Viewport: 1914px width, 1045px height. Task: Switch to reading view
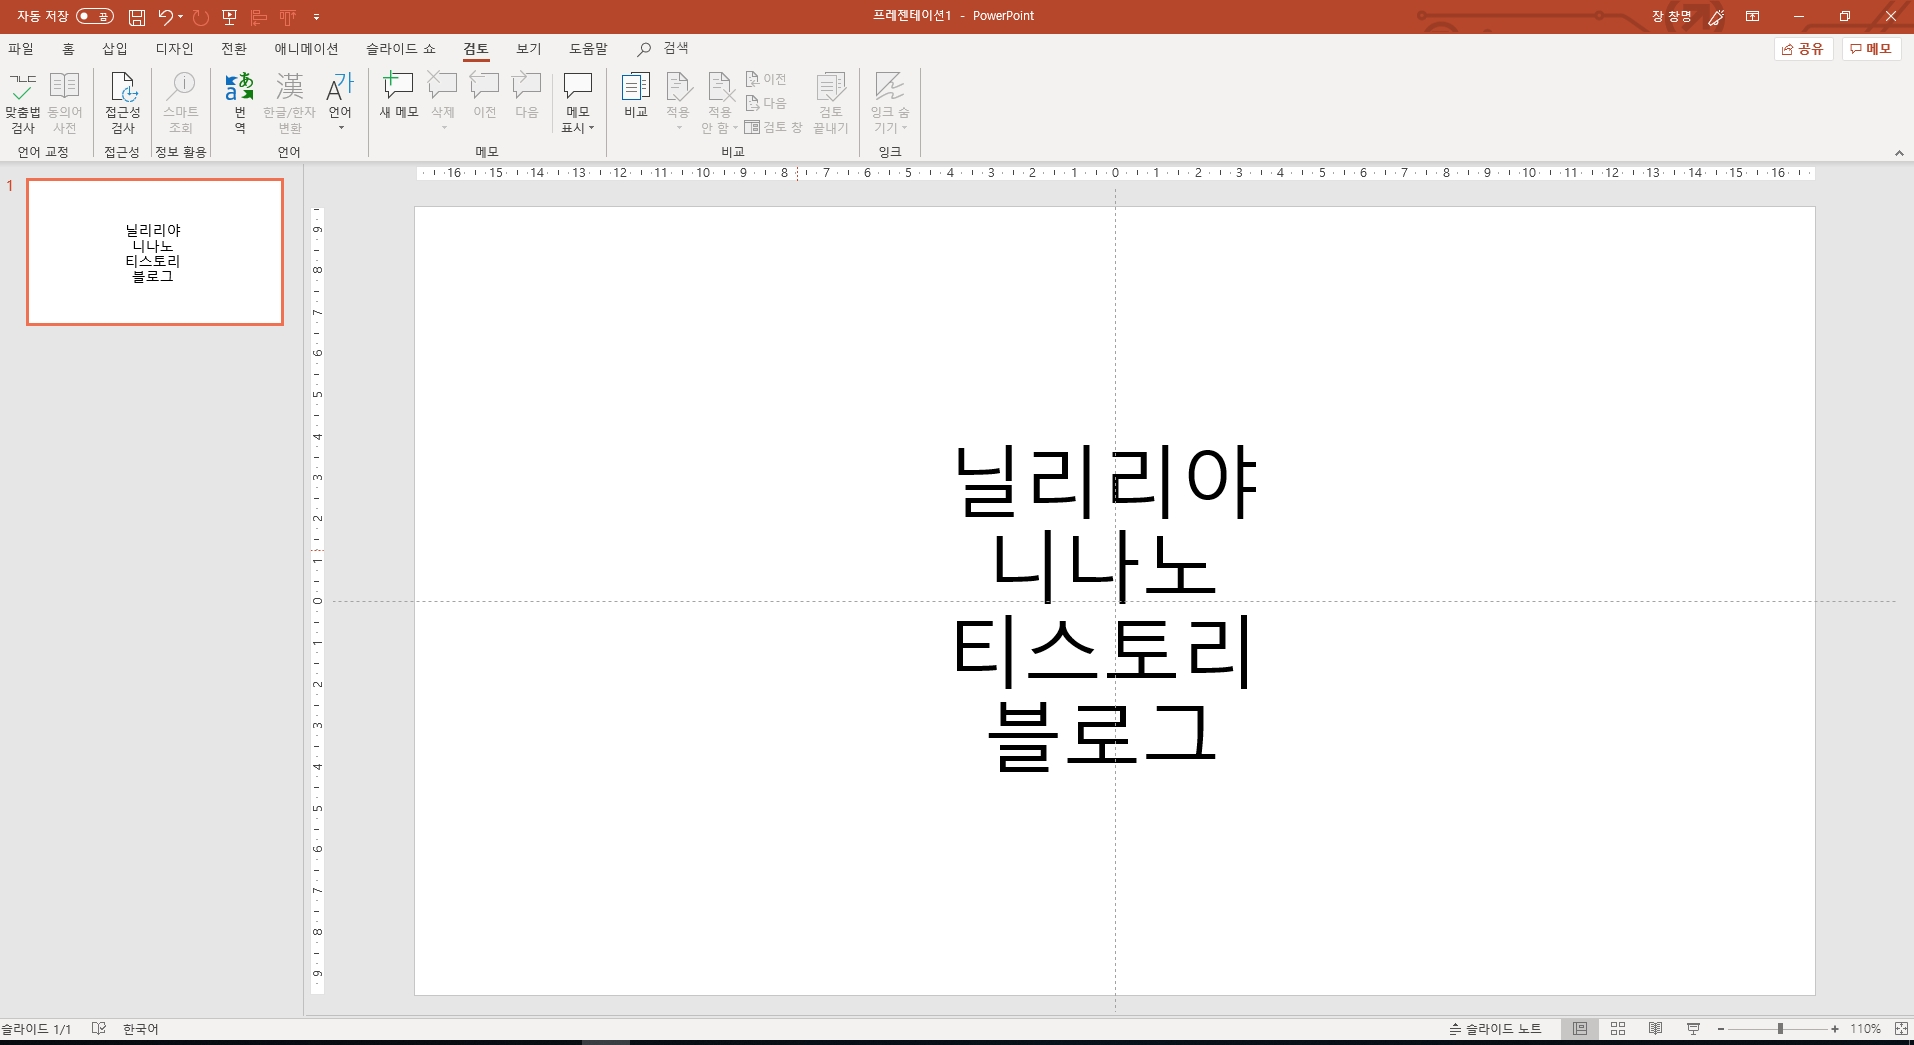[1656, 1029]
